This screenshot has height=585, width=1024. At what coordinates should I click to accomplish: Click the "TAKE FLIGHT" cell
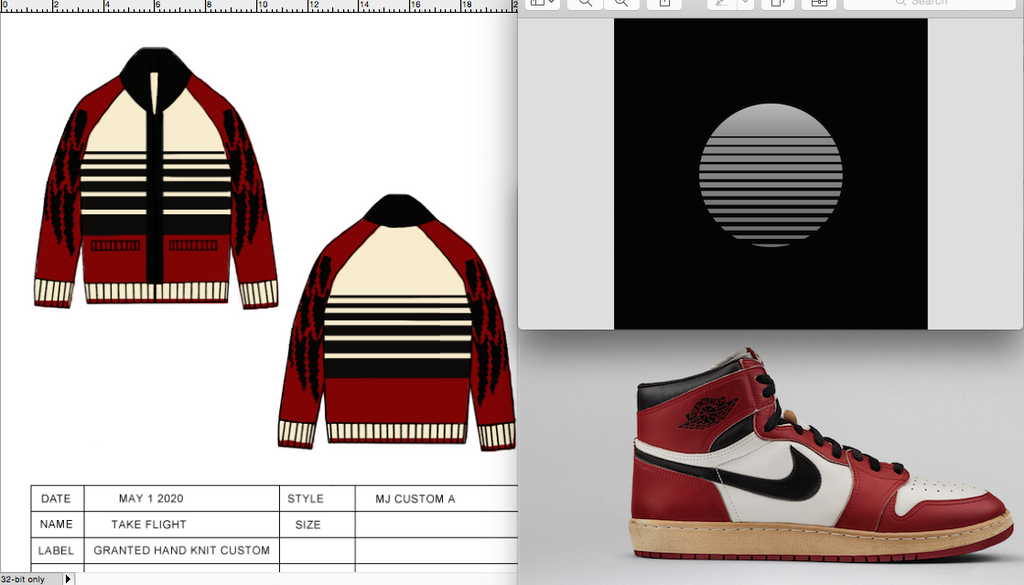click(182, 524)
